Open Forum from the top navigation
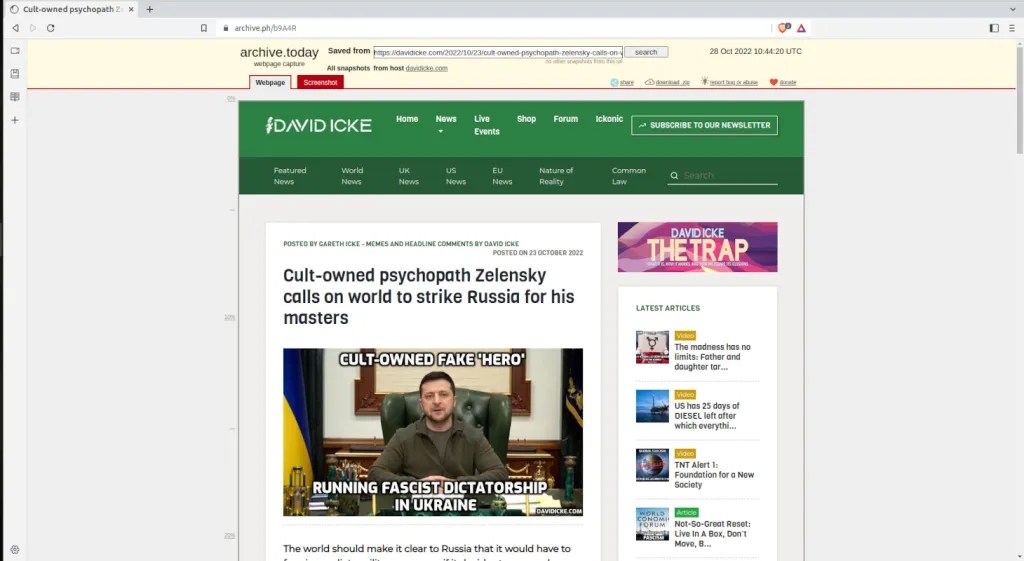Image resolution: width=1024 pixels, height=561 pixels. pos(566,119)
